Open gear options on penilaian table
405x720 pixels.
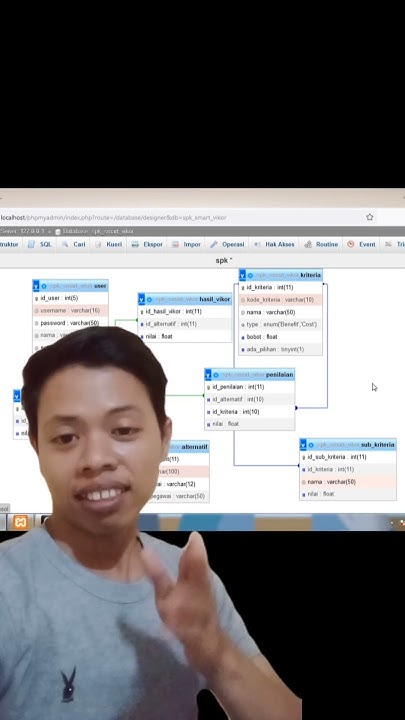tap(216, 375)
